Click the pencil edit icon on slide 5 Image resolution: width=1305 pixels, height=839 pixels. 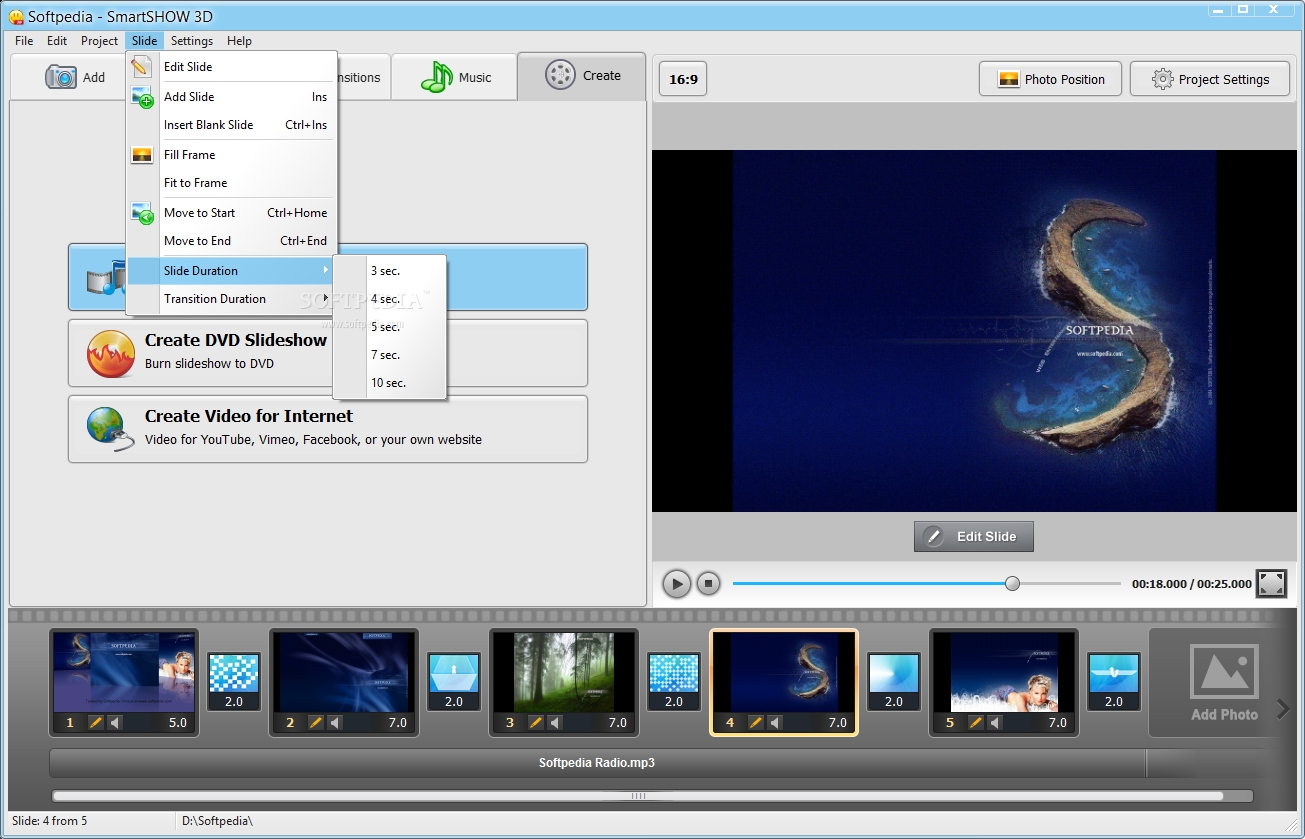click(x=976, y=722)
